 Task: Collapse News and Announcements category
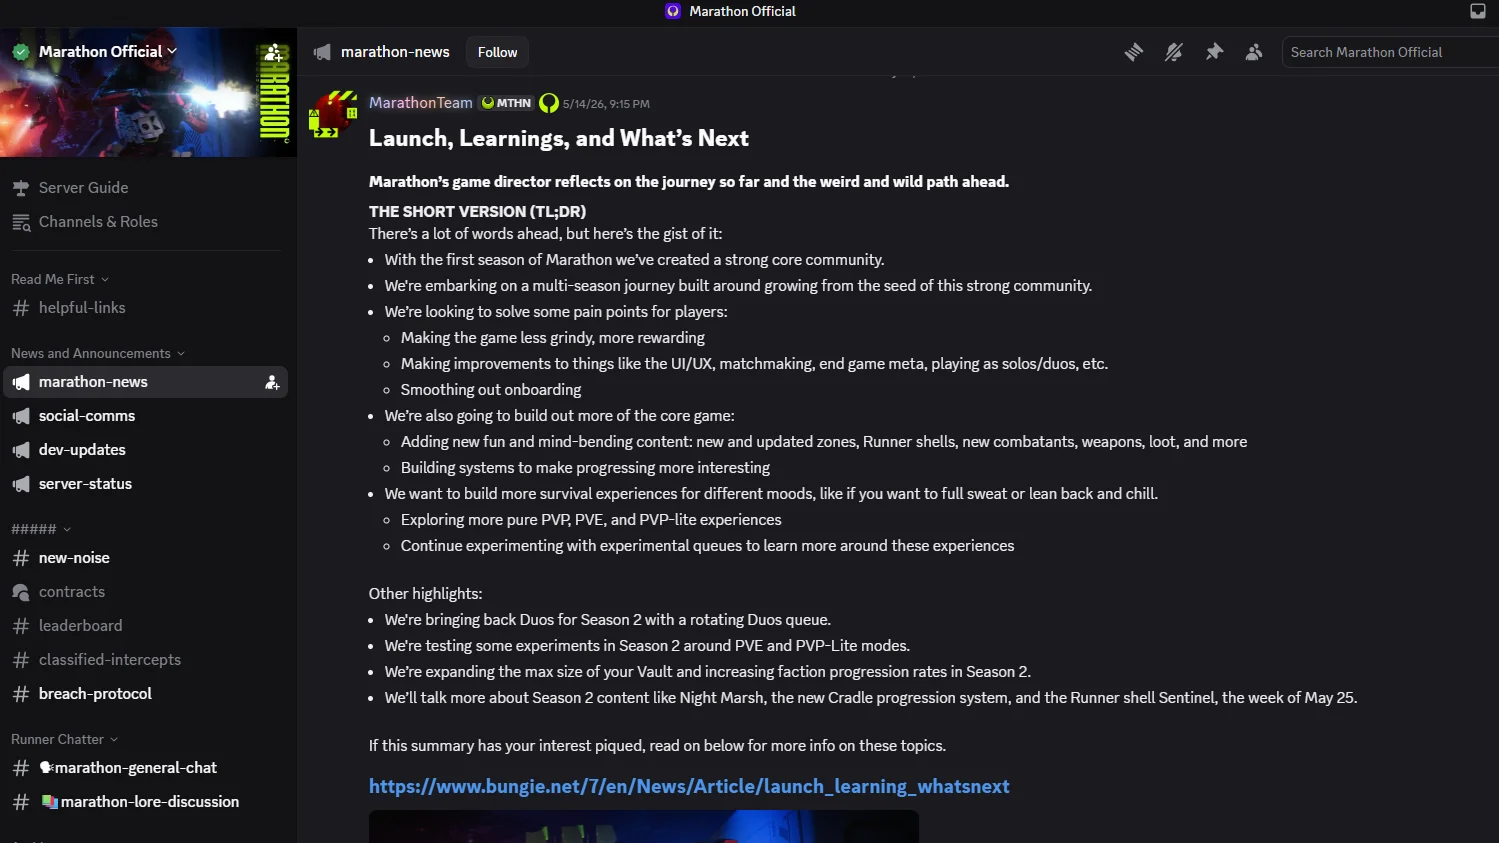[x=98, y=353]
